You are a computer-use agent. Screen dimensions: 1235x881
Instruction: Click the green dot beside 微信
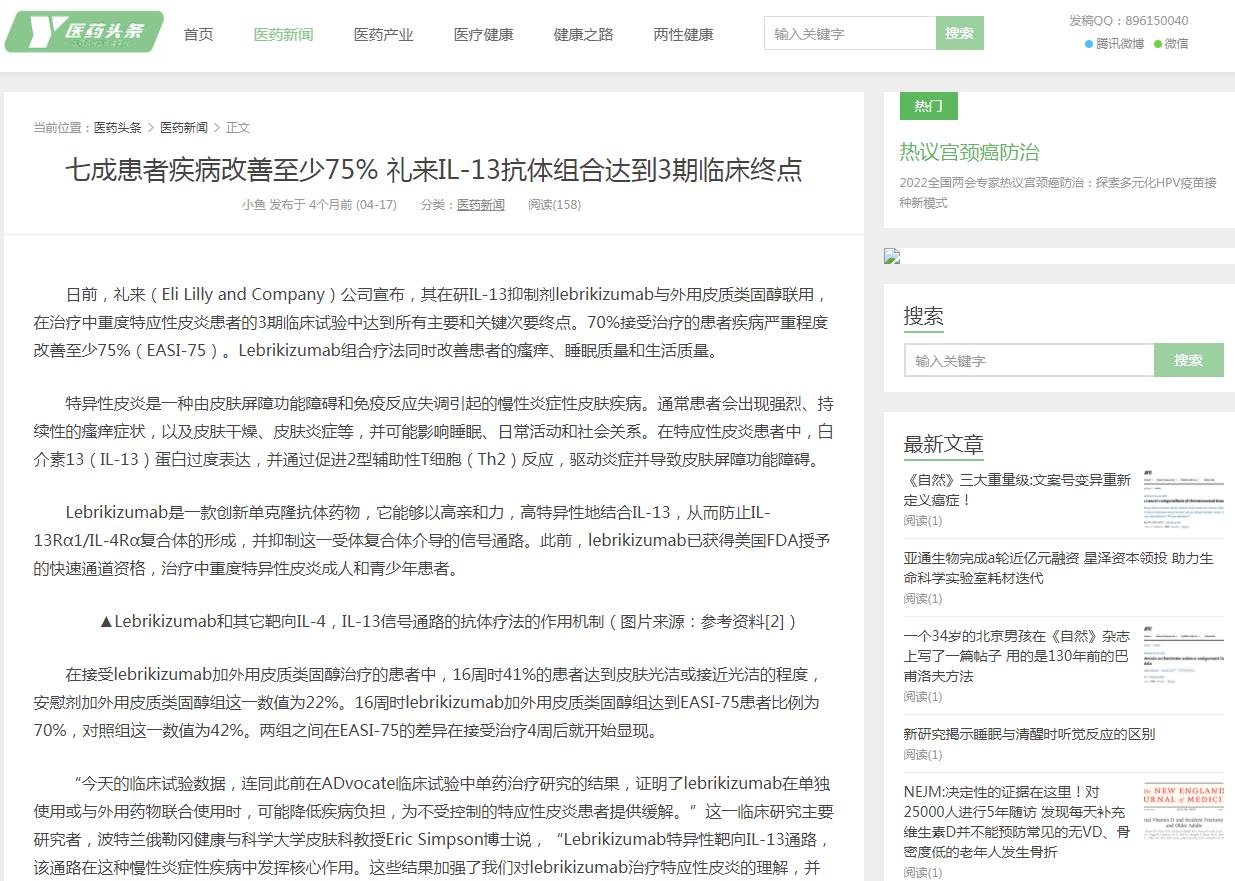pyautogui.click(x=1158, y=44)
